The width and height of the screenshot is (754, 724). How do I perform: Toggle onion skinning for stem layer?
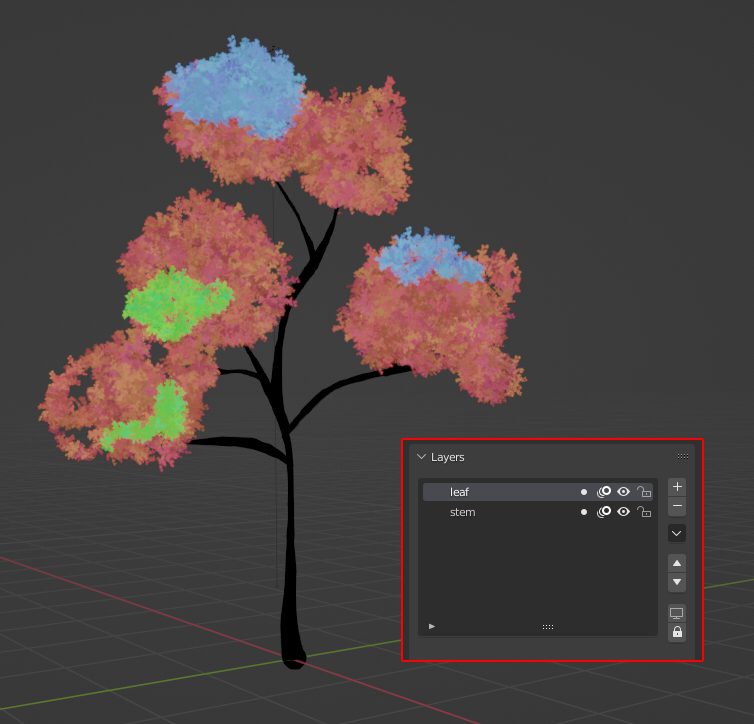604,512
